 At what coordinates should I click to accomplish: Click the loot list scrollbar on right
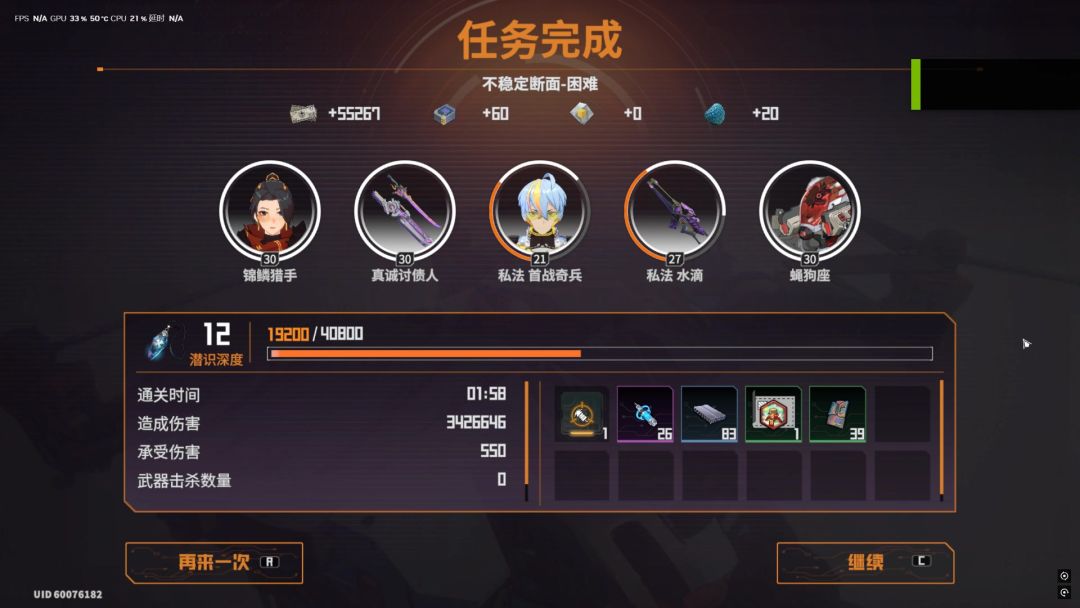942,441
